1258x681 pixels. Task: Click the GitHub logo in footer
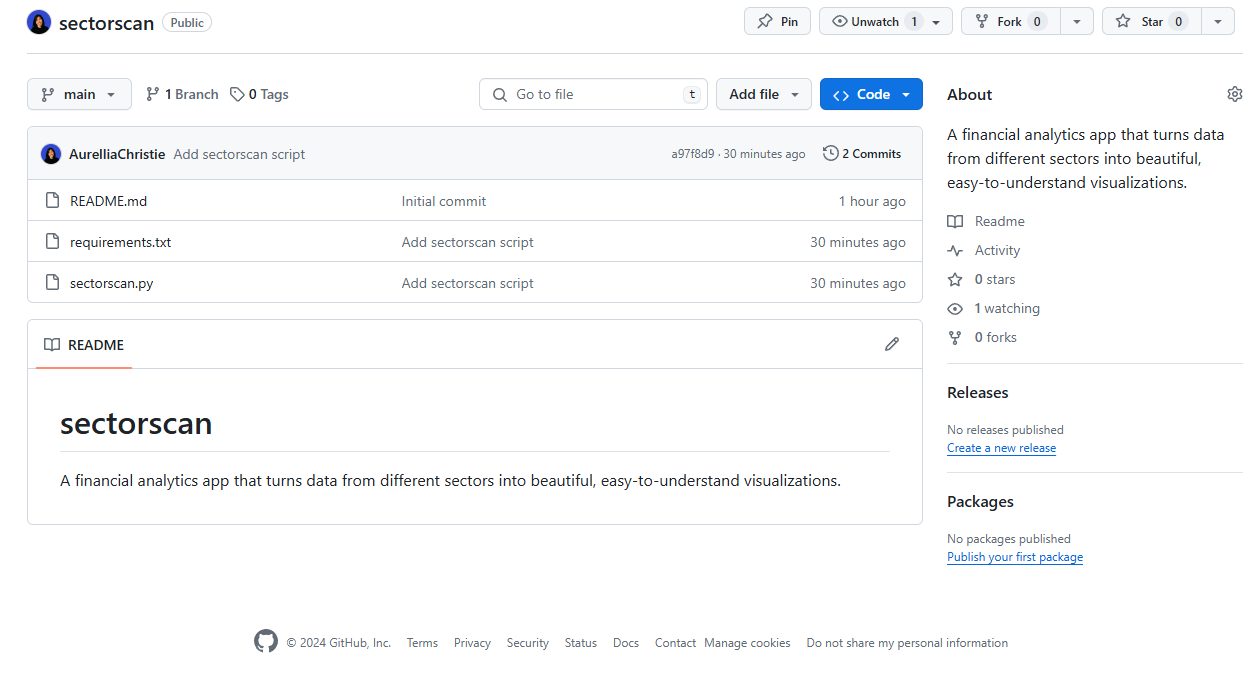pos(266,642)
